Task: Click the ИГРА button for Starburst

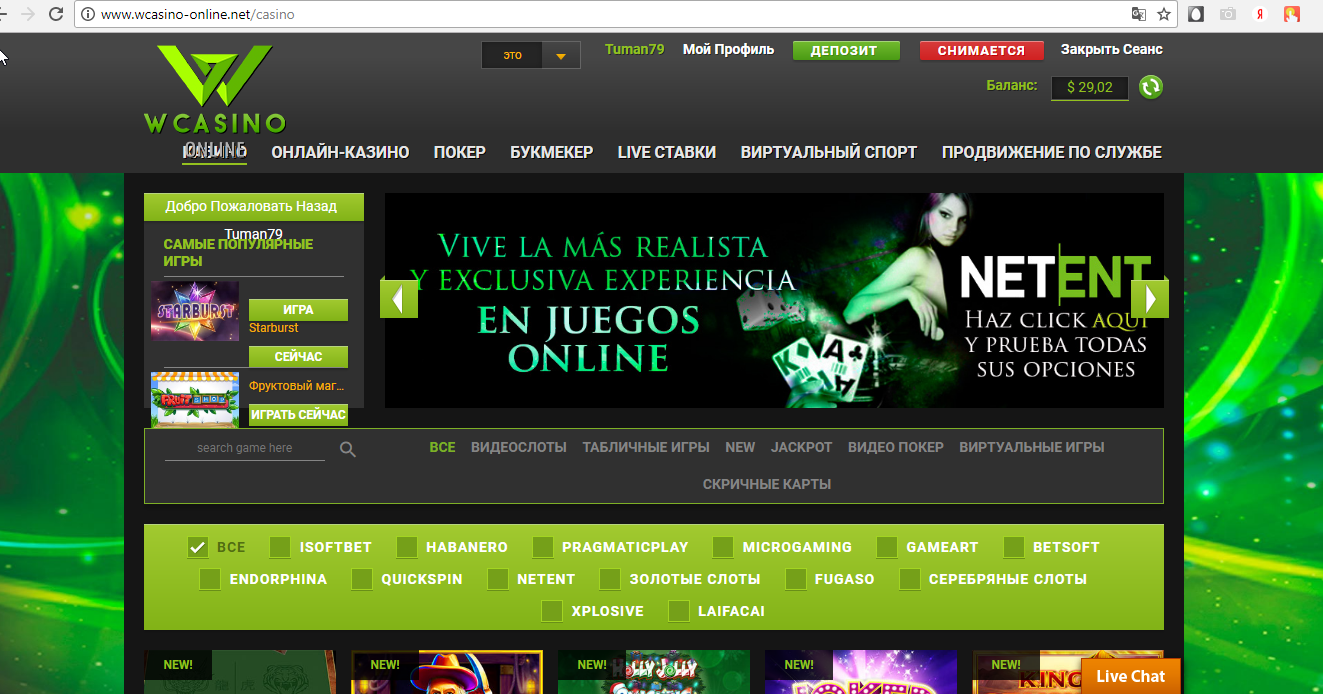Action: (x=298, y=309)
